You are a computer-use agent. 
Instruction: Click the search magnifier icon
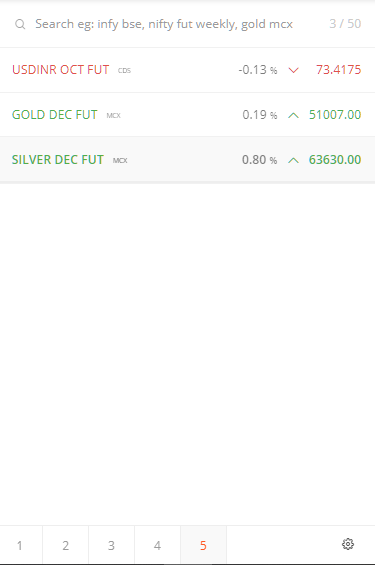tap(20, 24)
